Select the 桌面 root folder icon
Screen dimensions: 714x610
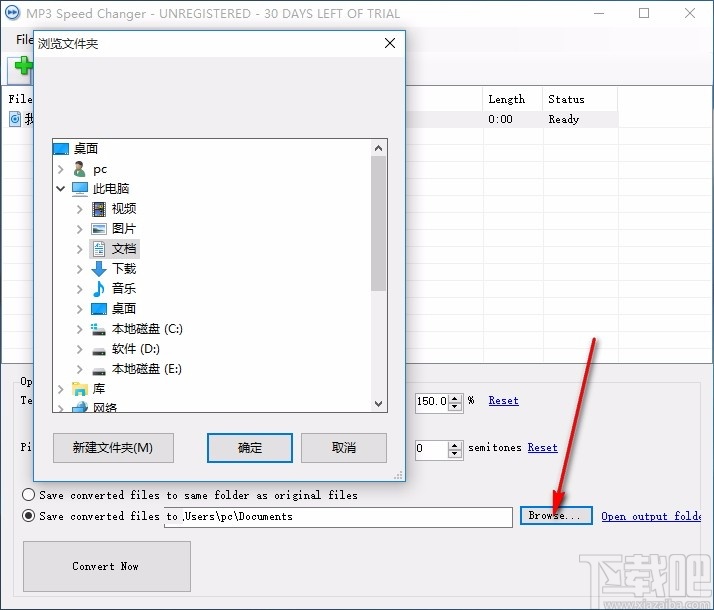(61, 149)
